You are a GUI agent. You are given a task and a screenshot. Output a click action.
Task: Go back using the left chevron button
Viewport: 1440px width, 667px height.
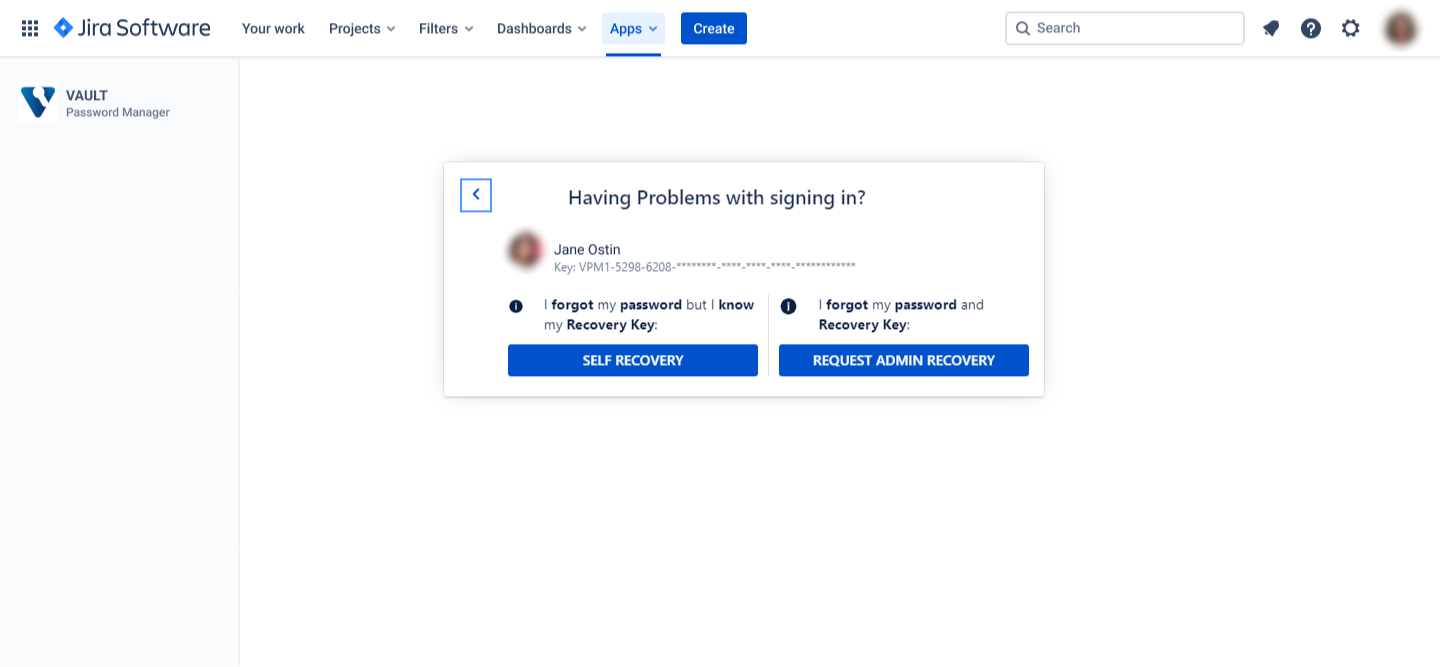point(476,195)
